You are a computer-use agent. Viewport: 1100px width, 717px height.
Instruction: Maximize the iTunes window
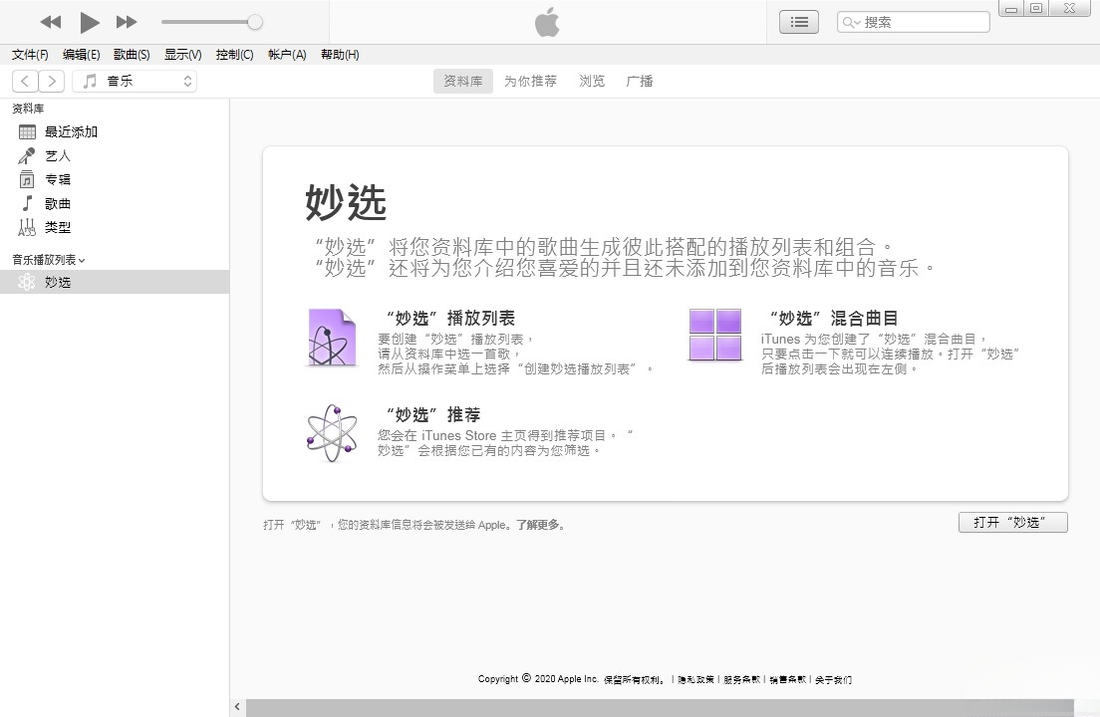1036,8
